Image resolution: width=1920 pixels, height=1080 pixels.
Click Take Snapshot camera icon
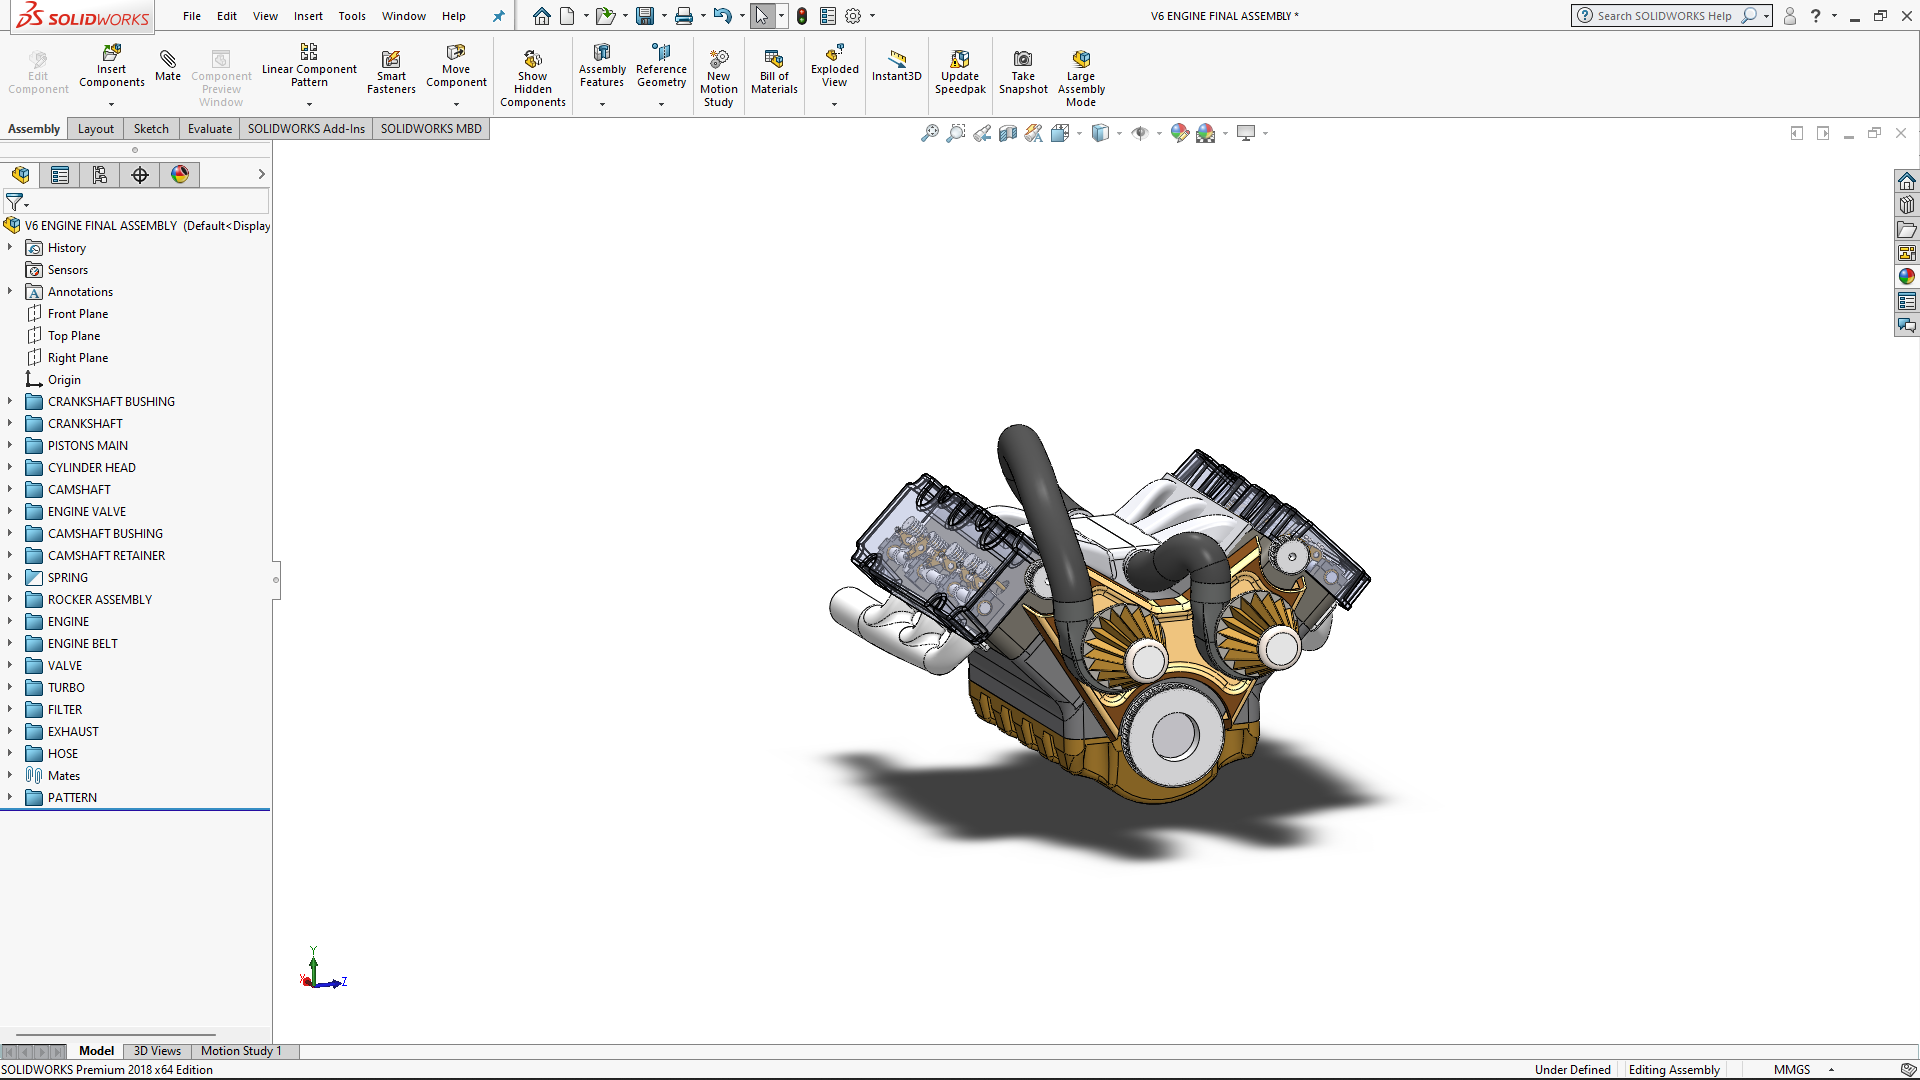tap(1023, 60)
